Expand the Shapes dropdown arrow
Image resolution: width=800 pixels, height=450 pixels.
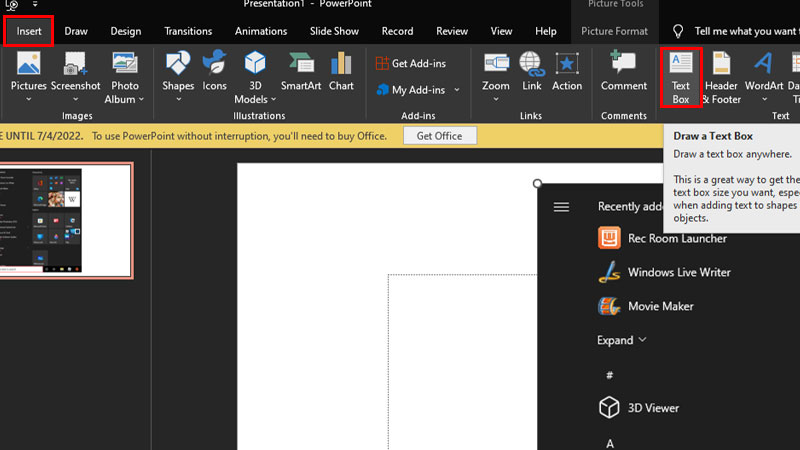[178, 99]
